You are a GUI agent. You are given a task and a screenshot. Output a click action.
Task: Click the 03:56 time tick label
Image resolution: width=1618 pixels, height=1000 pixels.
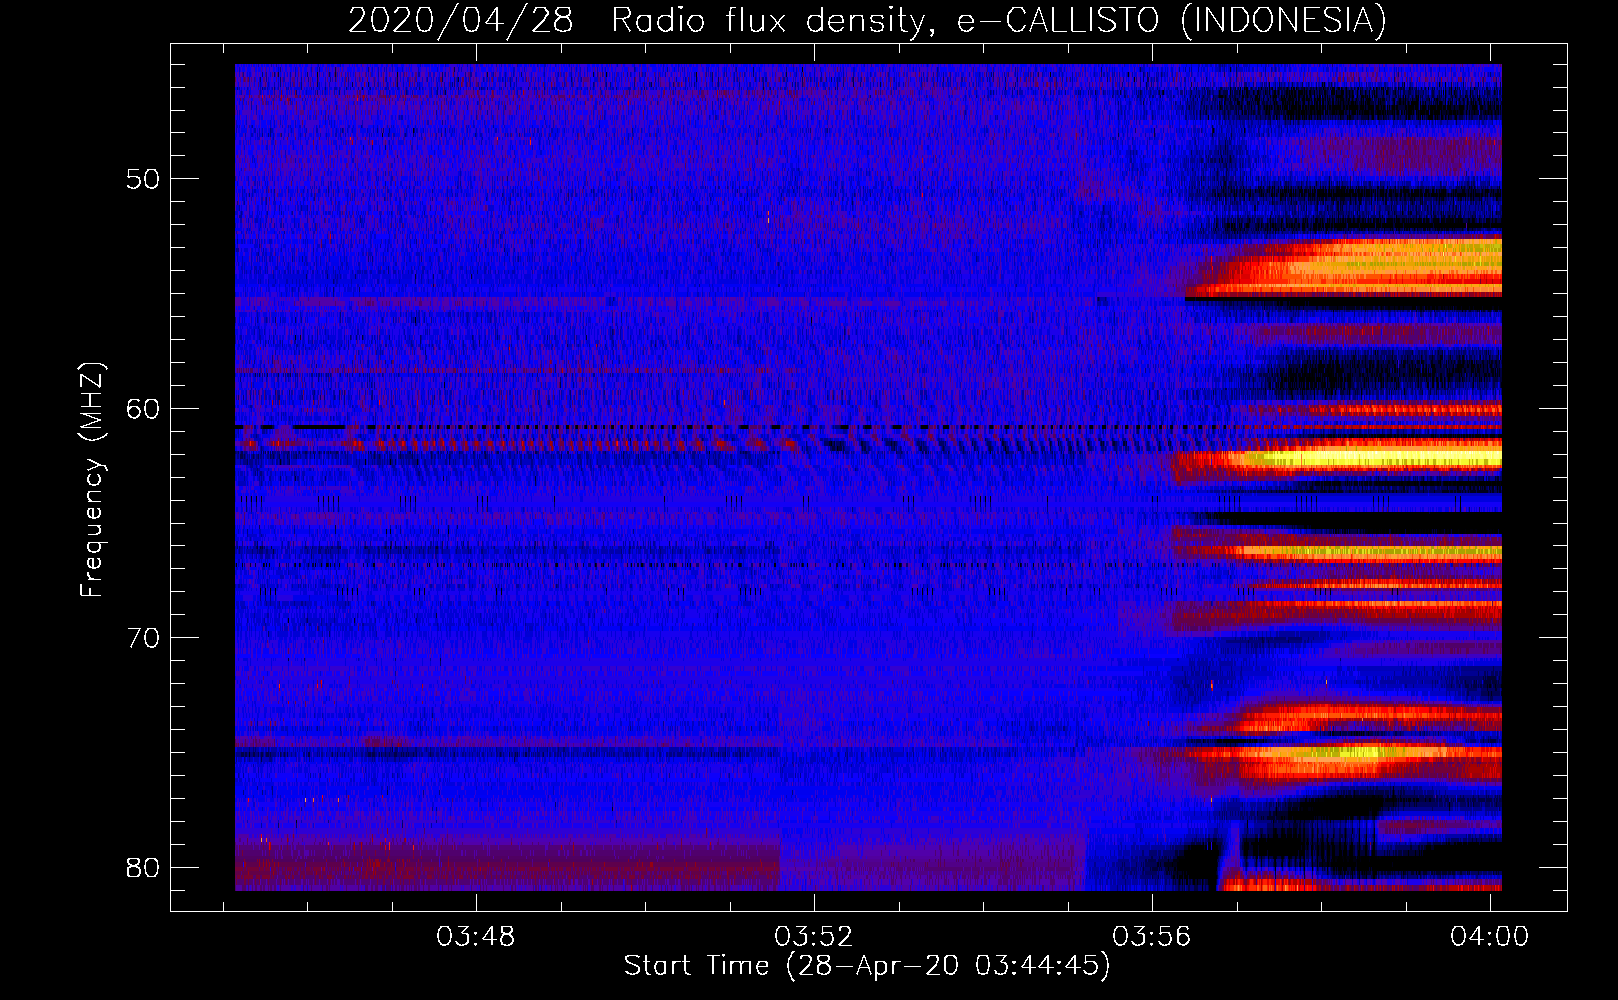click(x=1152, y=937)
